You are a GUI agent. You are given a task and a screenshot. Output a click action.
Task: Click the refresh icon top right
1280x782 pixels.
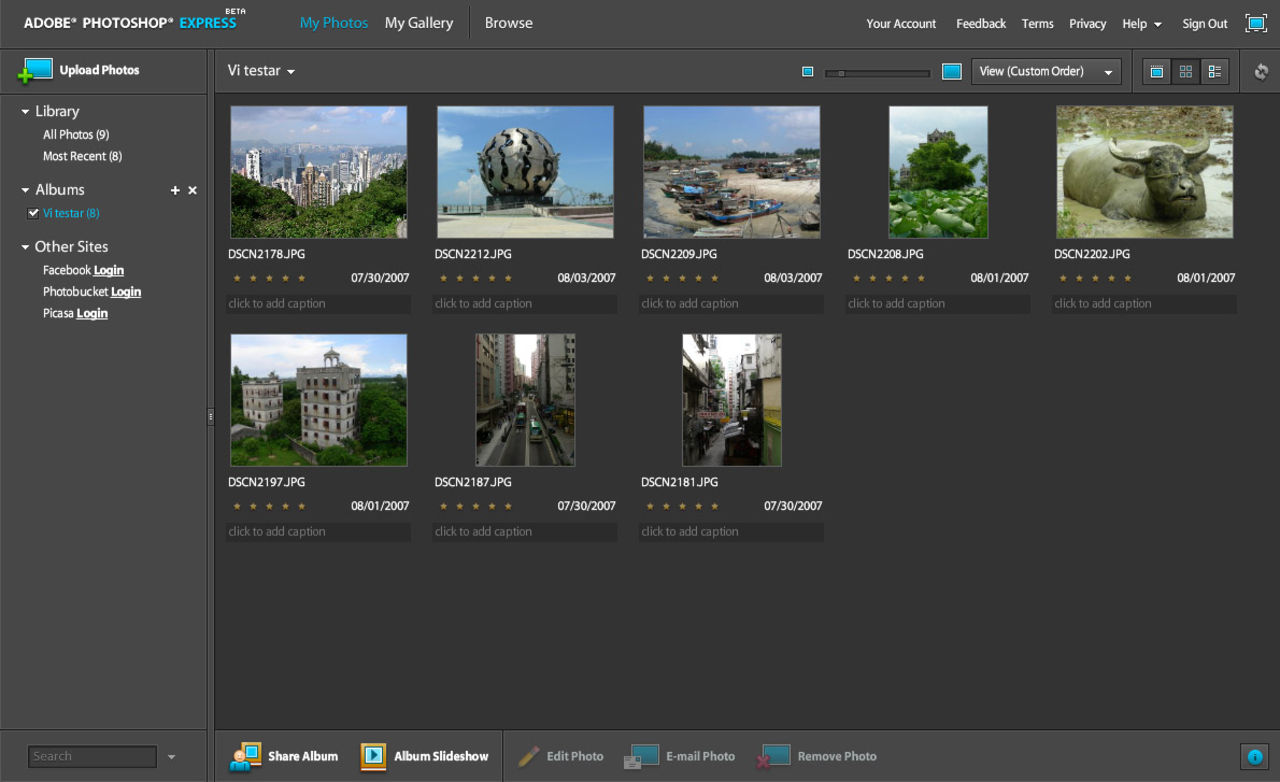point(1260,71)
